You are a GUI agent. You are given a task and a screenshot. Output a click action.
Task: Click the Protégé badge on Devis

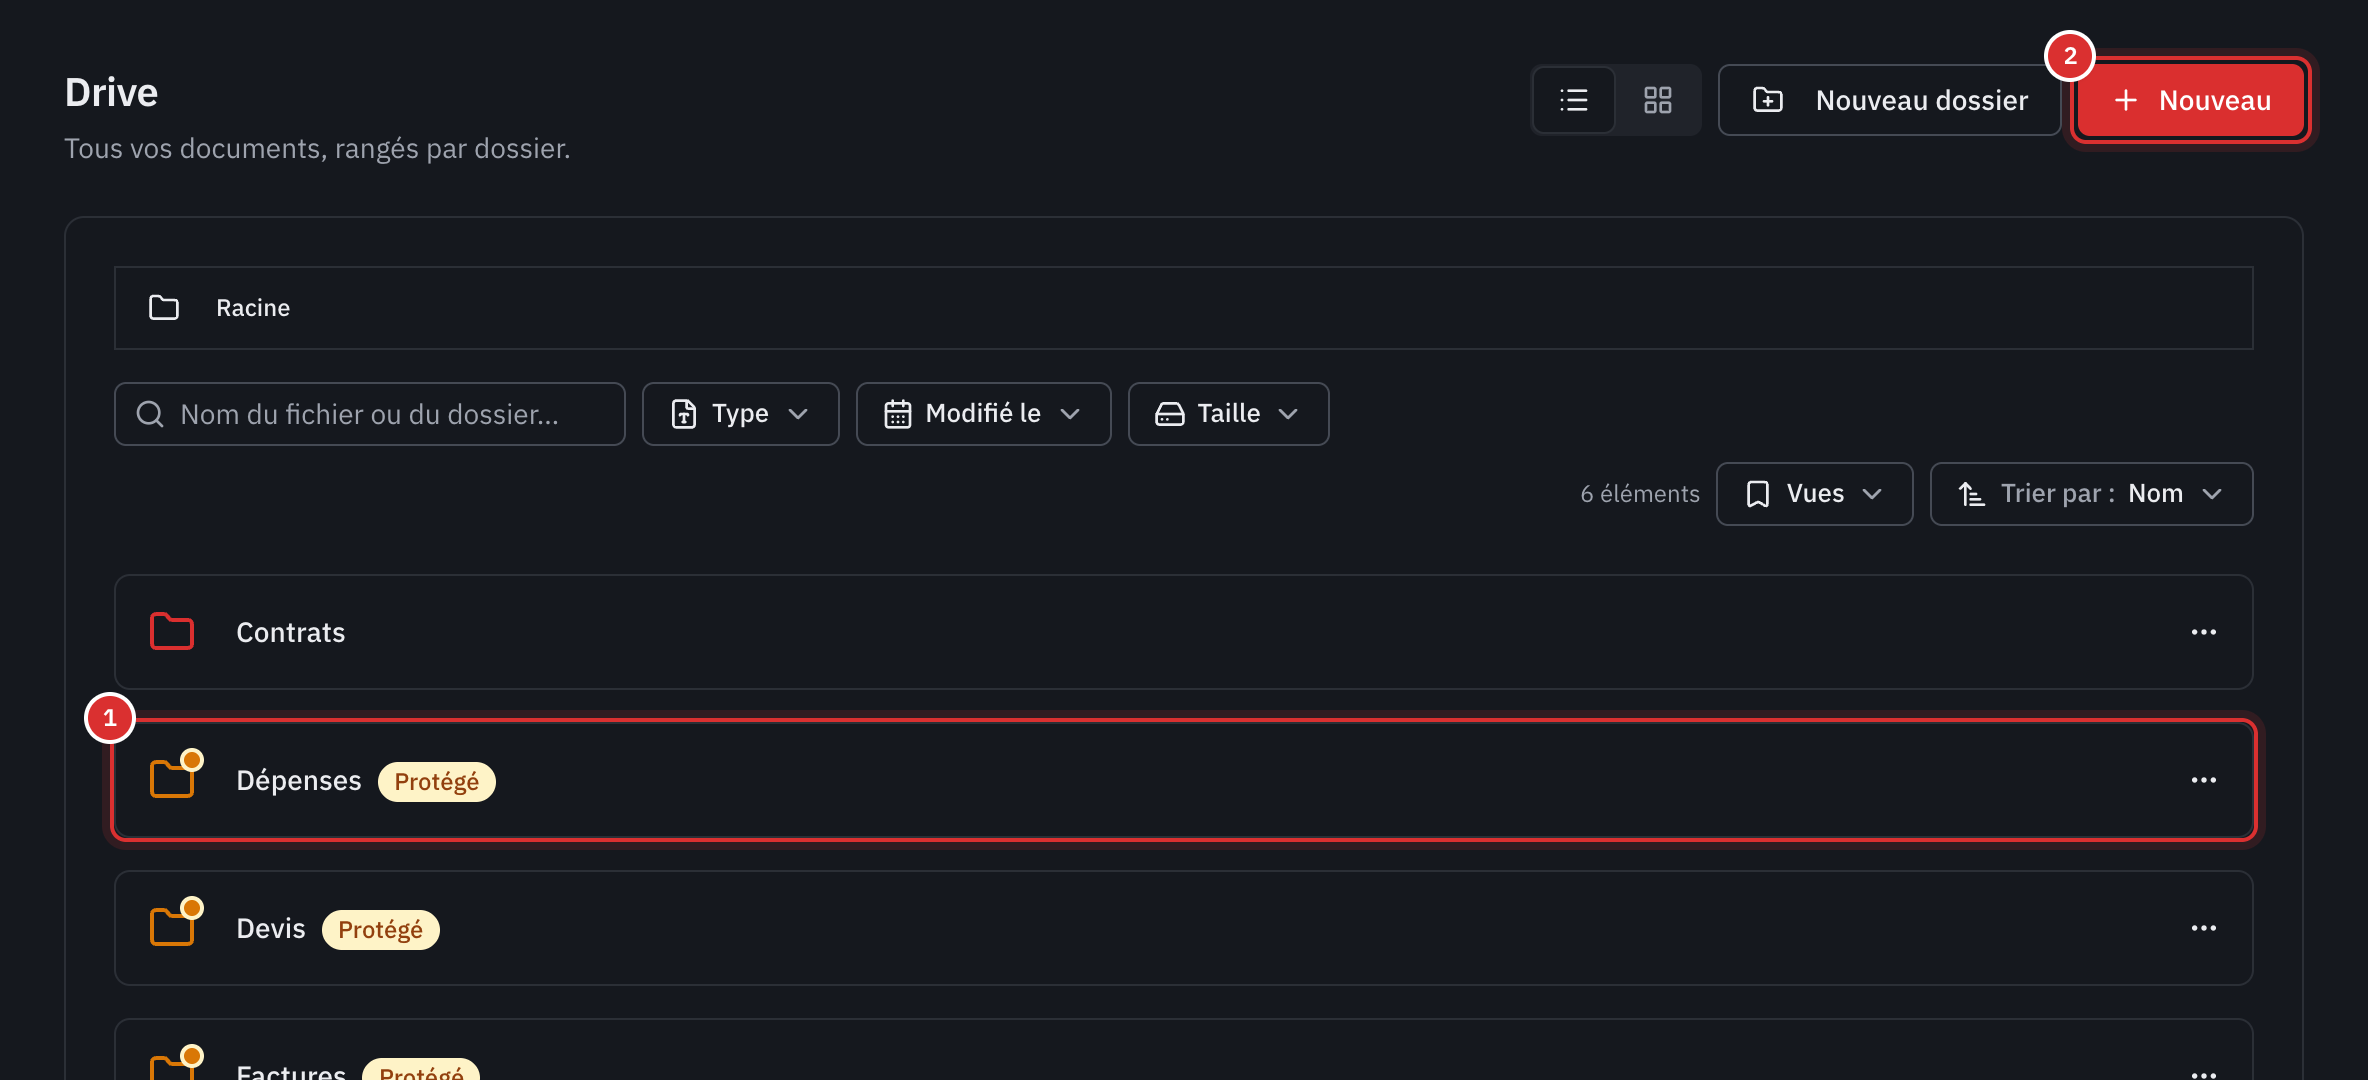click(381, 929)
